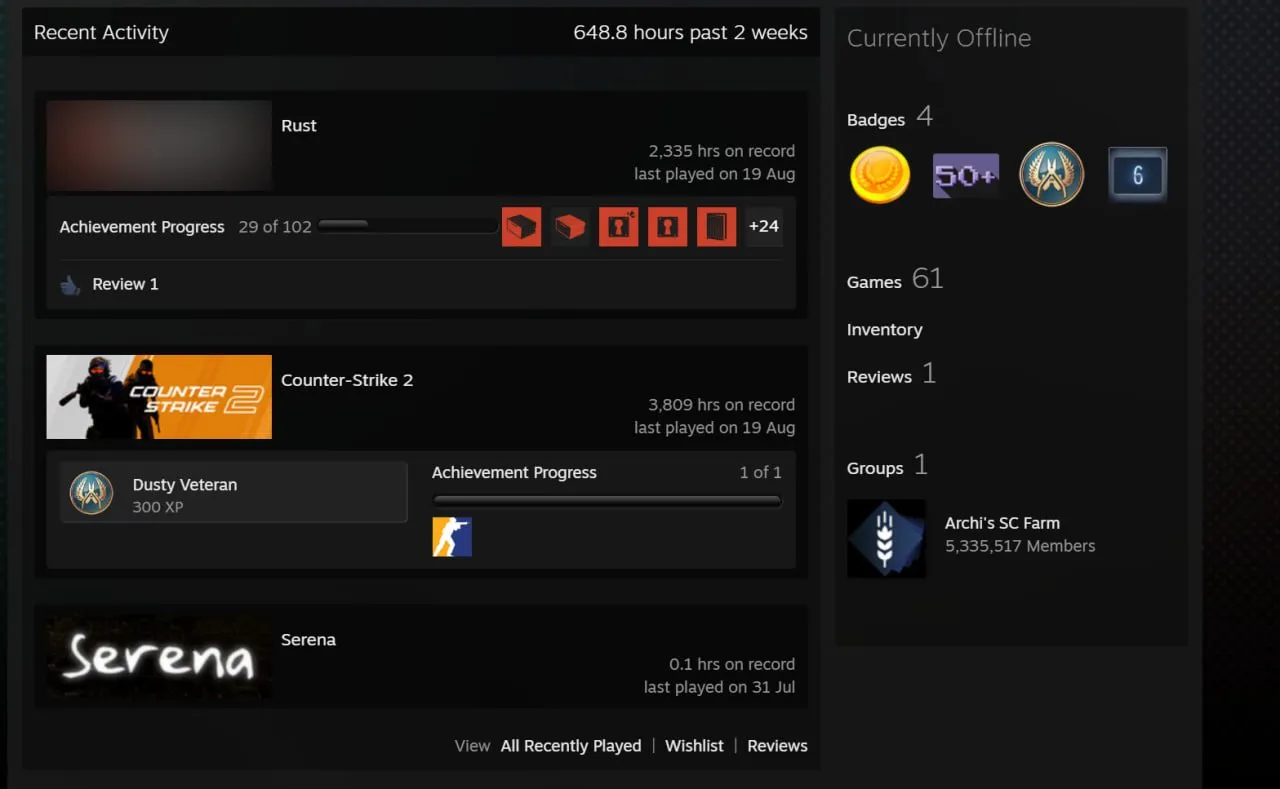Viewport: 1280px width, 789px height.
Task: Click Counter-Strike 2 achievement progress bar
Action: click(x=607, y=501)
